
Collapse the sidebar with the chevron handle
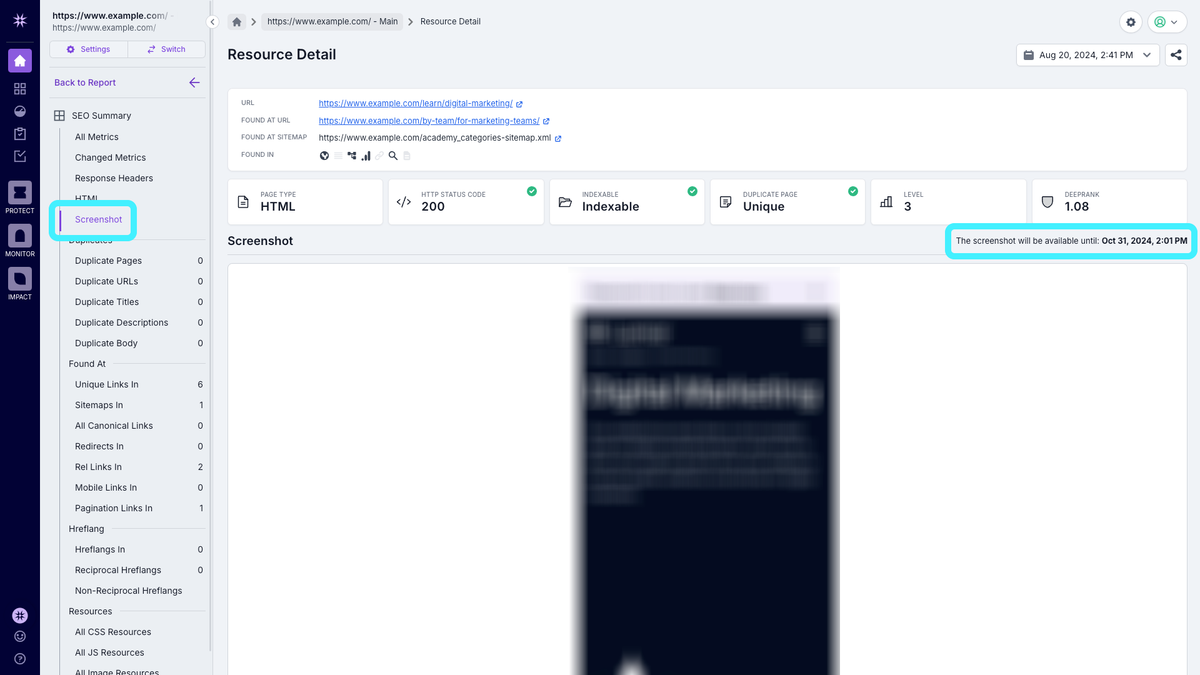(212, 22)
